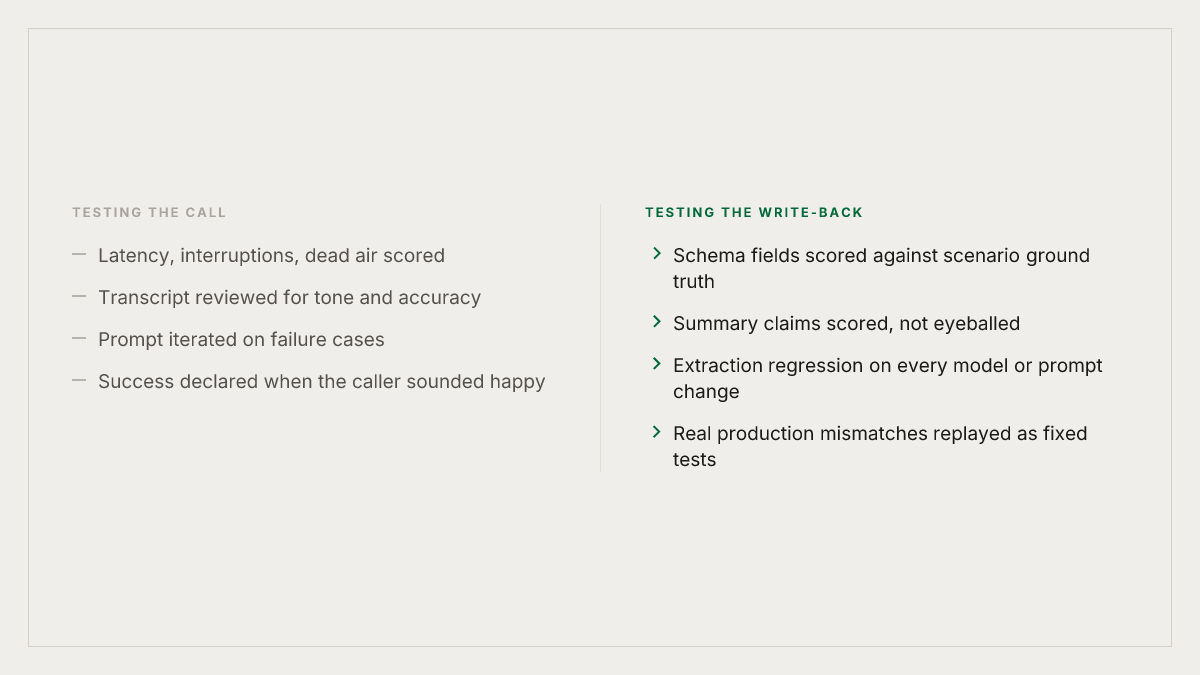
Task: Click the chevron beside Extraction regression
Action: (x=657, y=364)
